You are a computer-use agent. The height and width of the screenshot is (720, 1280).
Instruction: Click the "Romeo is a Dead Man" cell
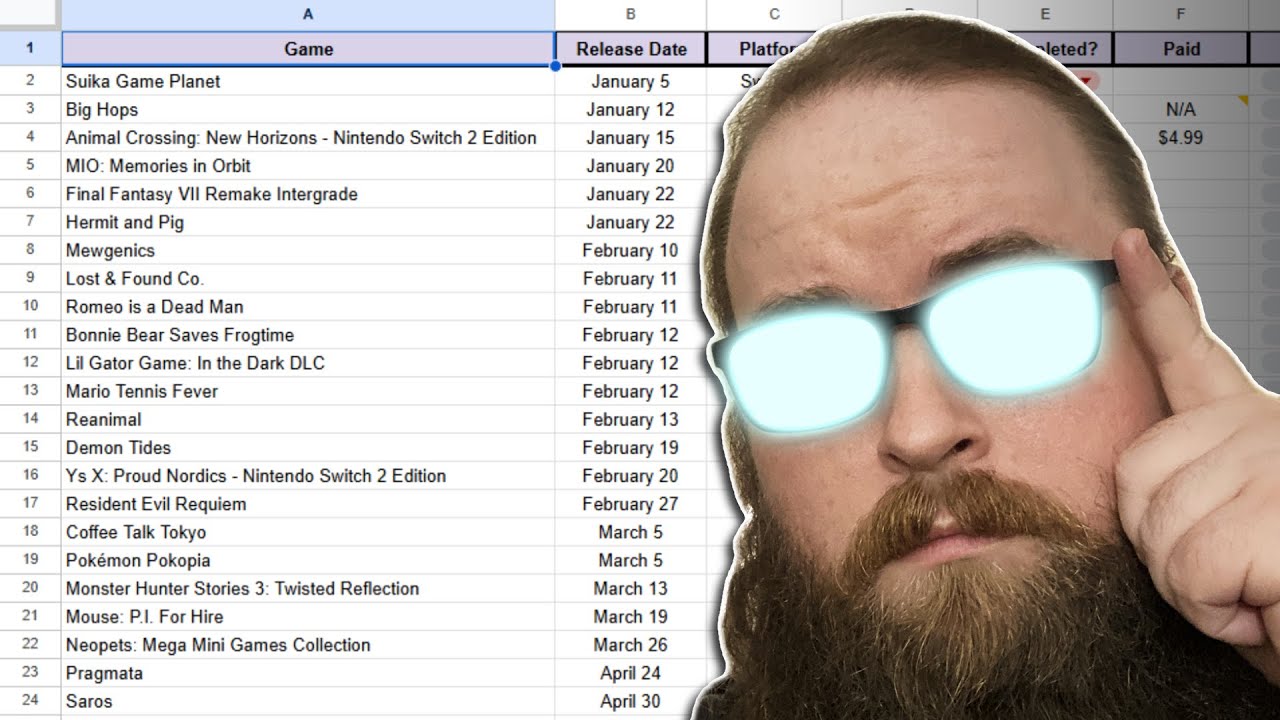click(308, 306)
